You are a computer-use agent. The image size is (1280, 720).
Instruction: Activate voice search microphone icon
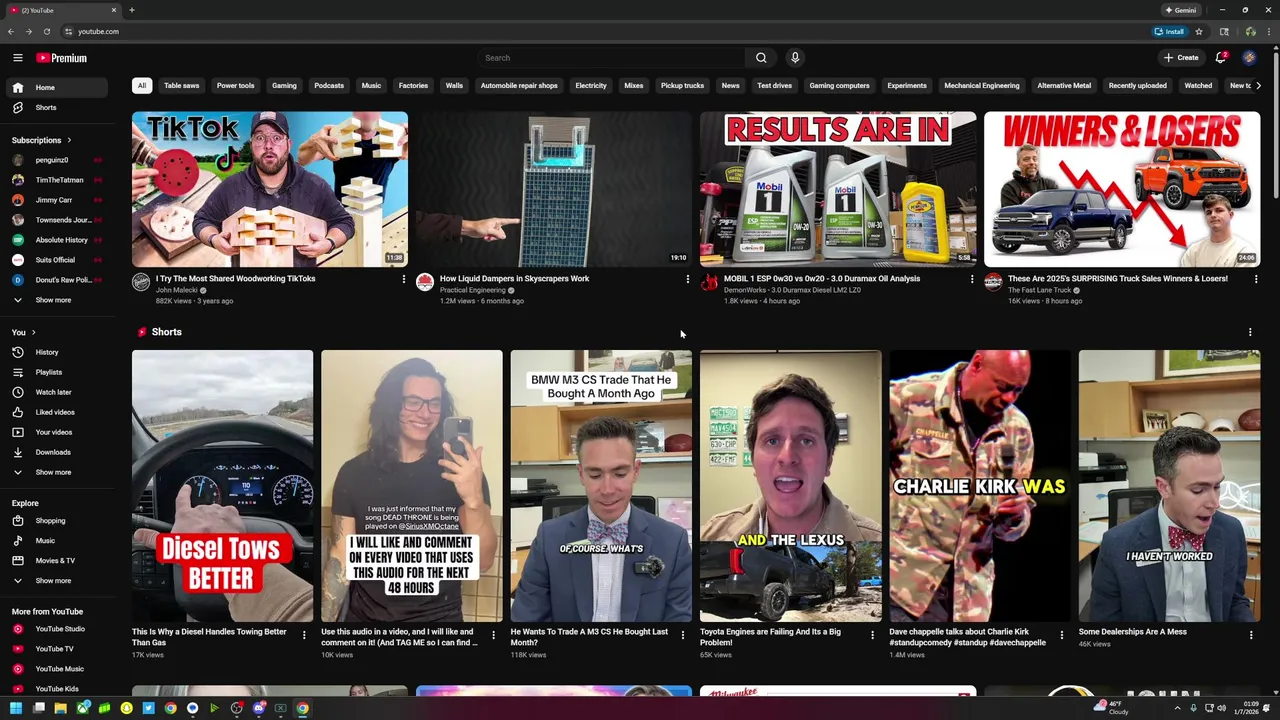click(x=795, y=58)
